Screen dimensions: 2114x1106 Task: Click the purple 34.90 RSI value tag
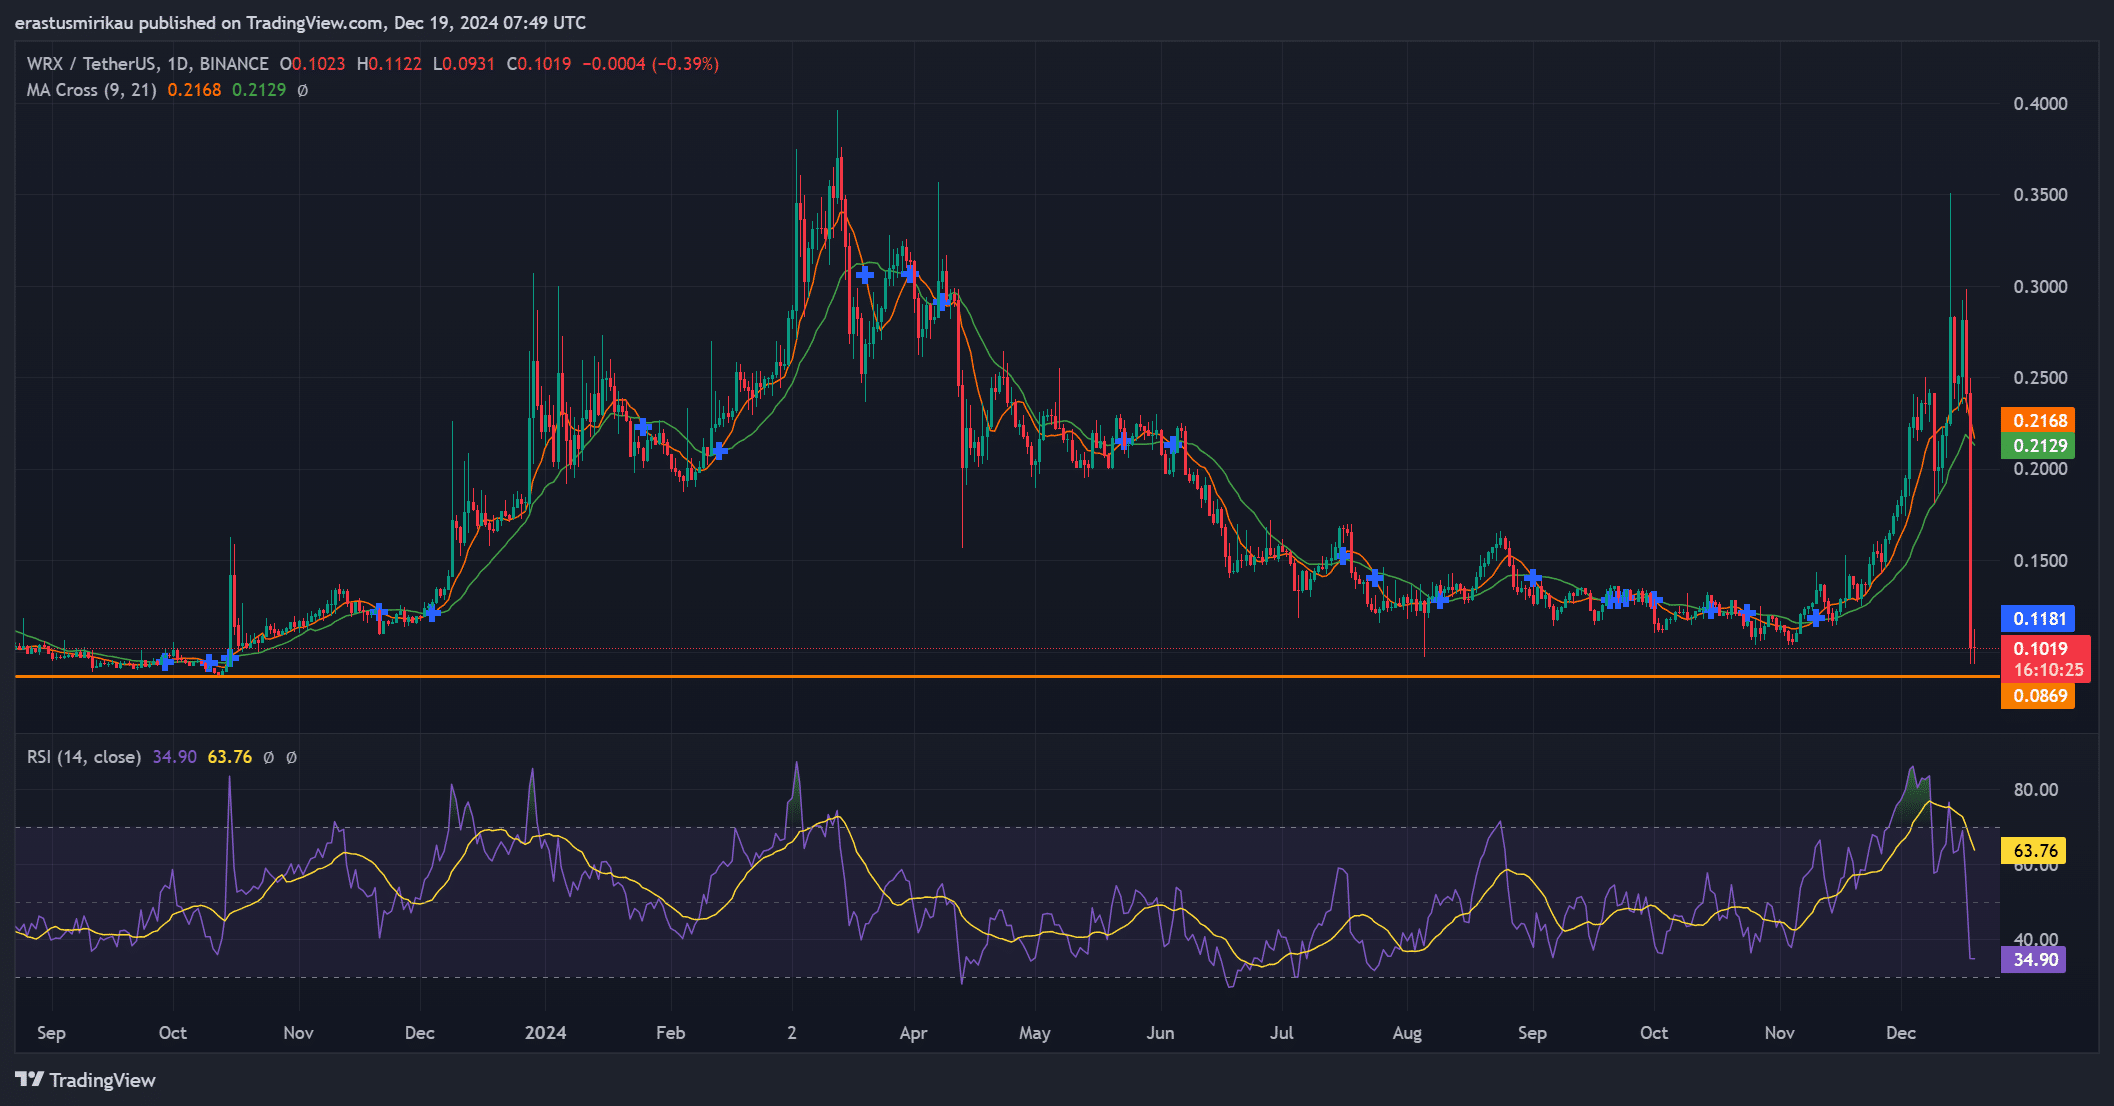pyautogui.click(x=2035, y=960)
